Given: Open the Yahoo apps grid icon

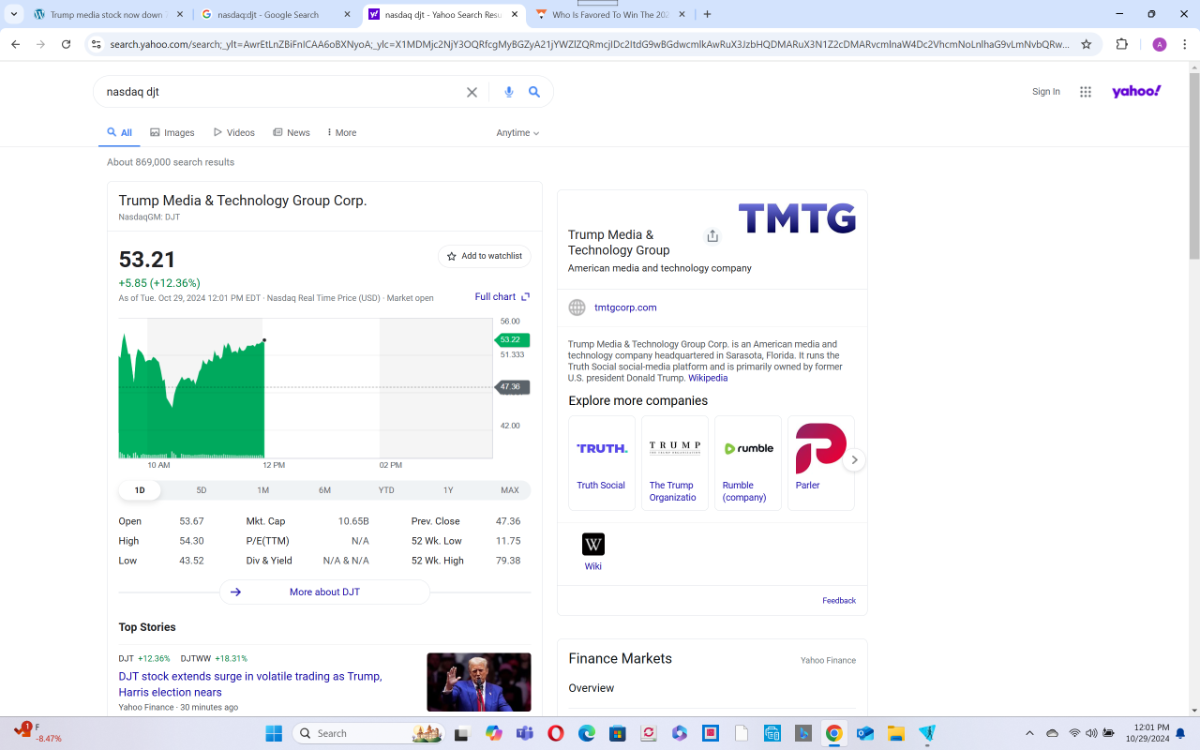Looking at the screenshot, I should (x=1085, y=92).
